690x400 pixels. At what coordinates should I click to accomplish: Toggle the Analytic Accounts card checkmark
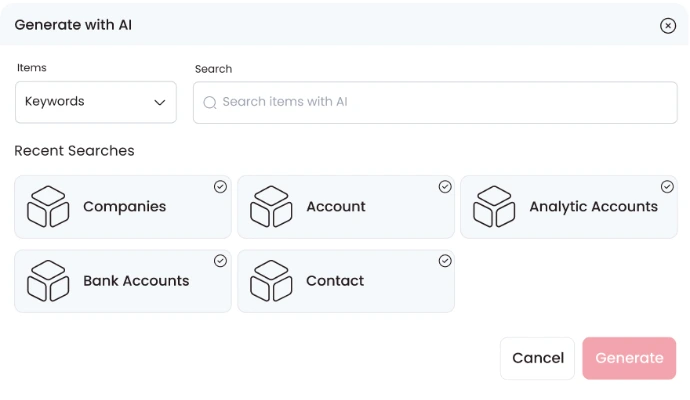(x=667, y=186)
